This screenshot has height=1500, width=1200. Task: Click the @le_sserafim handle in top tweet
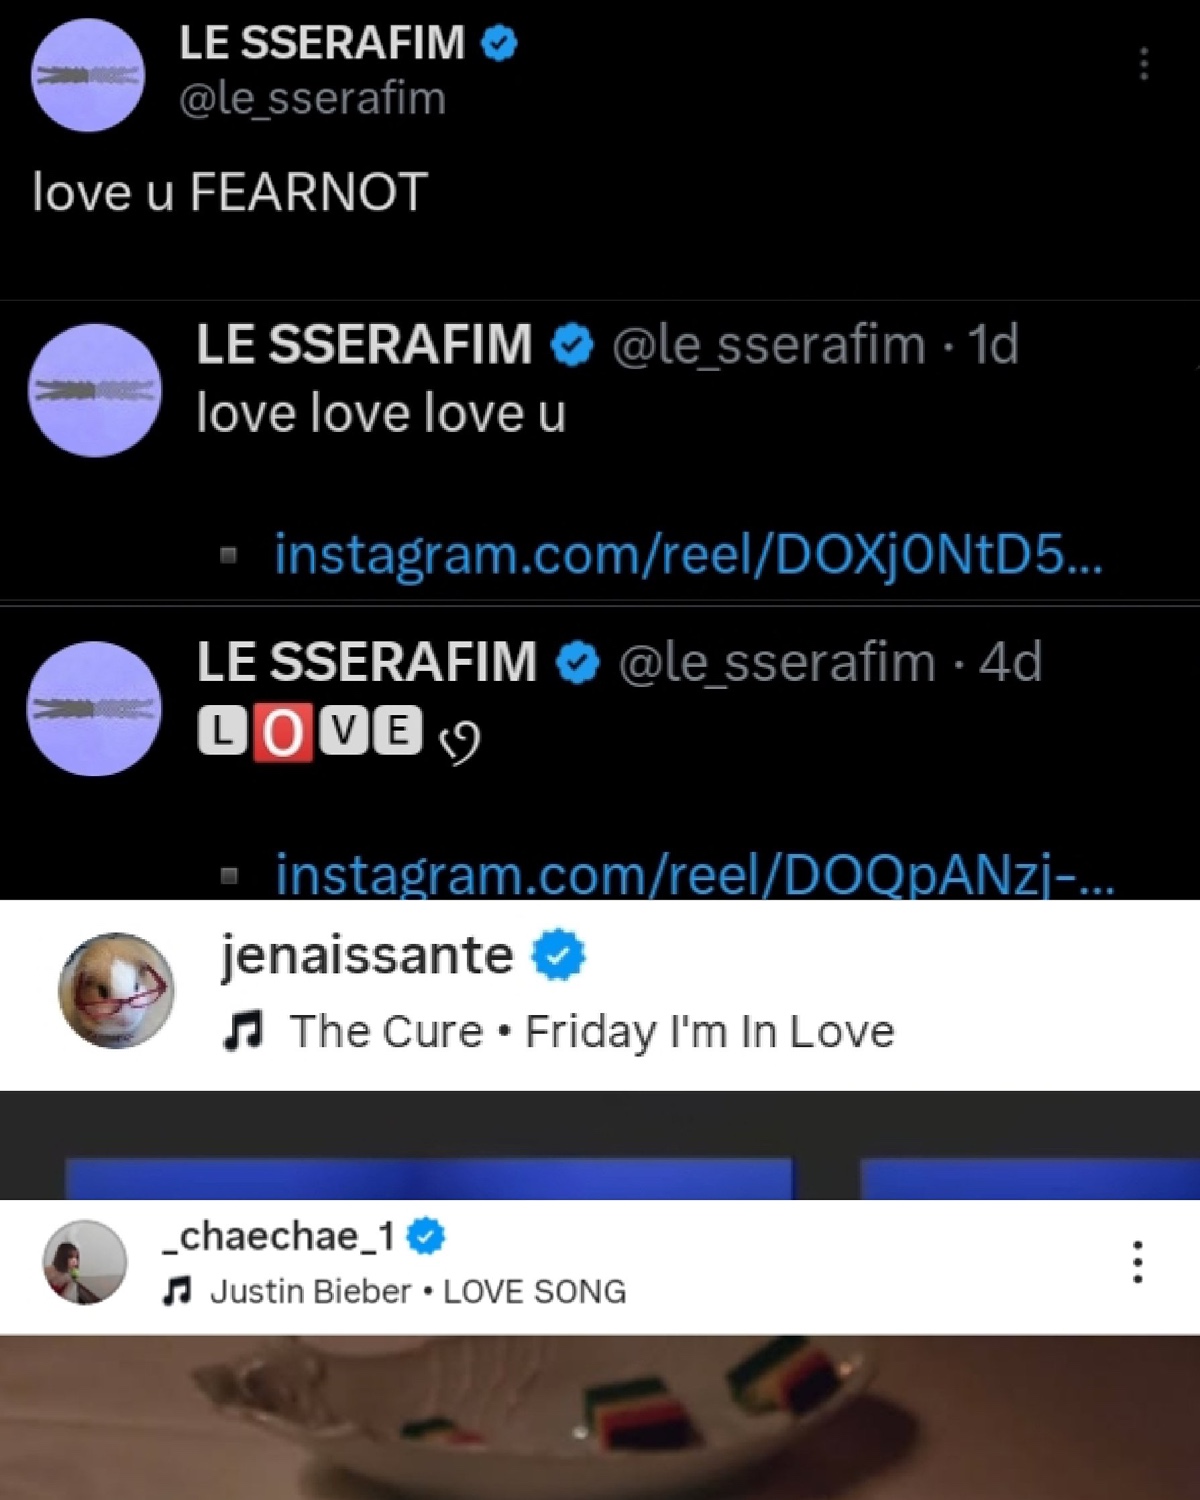pyautogui.click(x=312, y=99)
